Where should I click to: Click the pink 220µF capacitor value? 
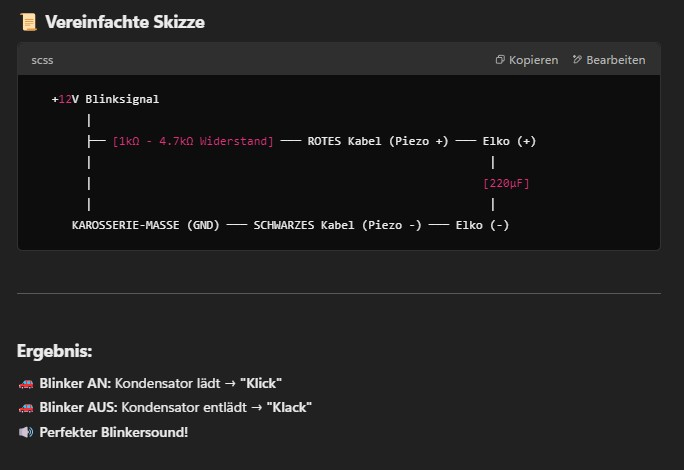point(506,183)
